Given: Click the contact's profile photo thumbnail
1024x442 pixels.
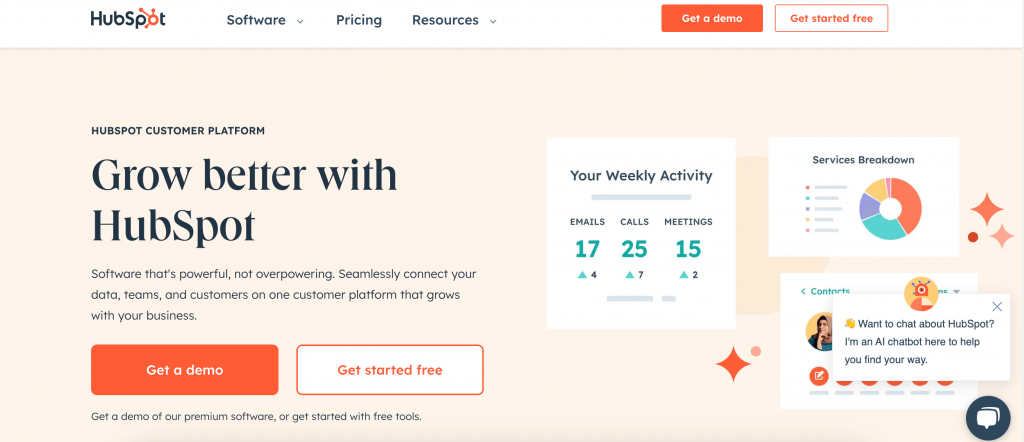Looking at the screenshot, I should click(x=820, y=332).
